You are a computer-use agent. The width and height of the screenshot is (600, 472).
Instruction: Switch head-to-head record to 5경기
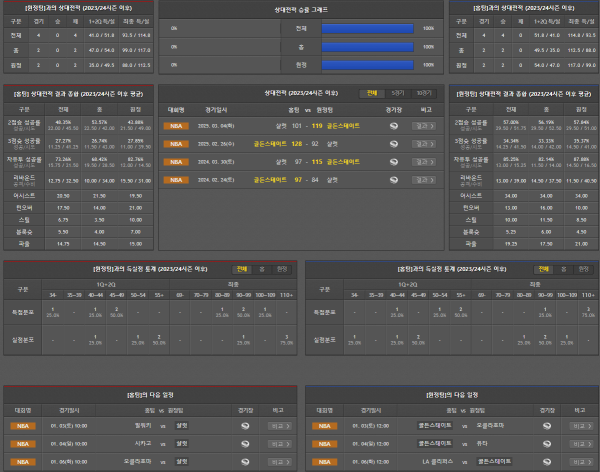pyautogui.click(x=397, y=91)
